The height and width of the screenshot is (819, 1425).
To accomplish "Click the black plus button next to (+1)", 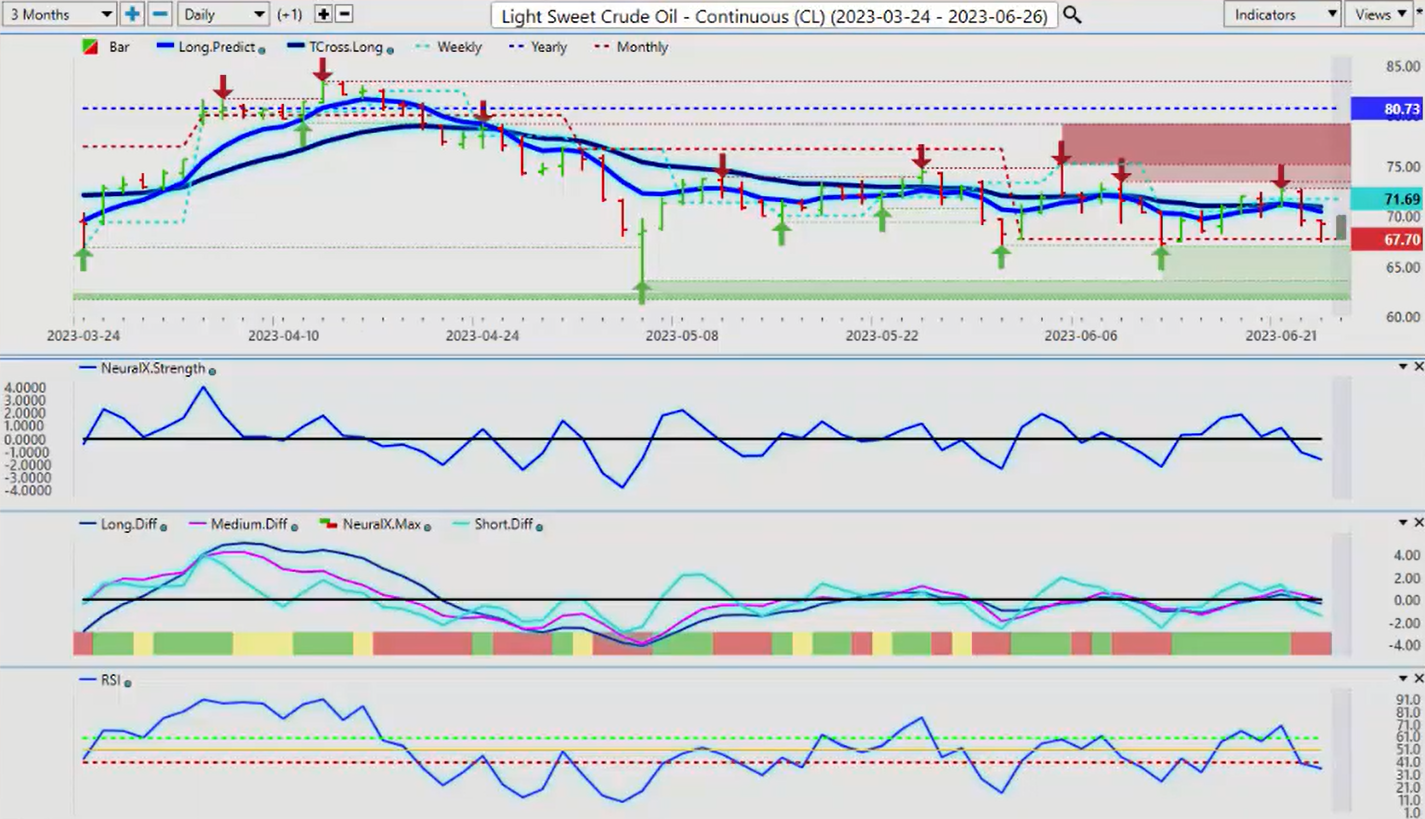I will pos(323,14).
